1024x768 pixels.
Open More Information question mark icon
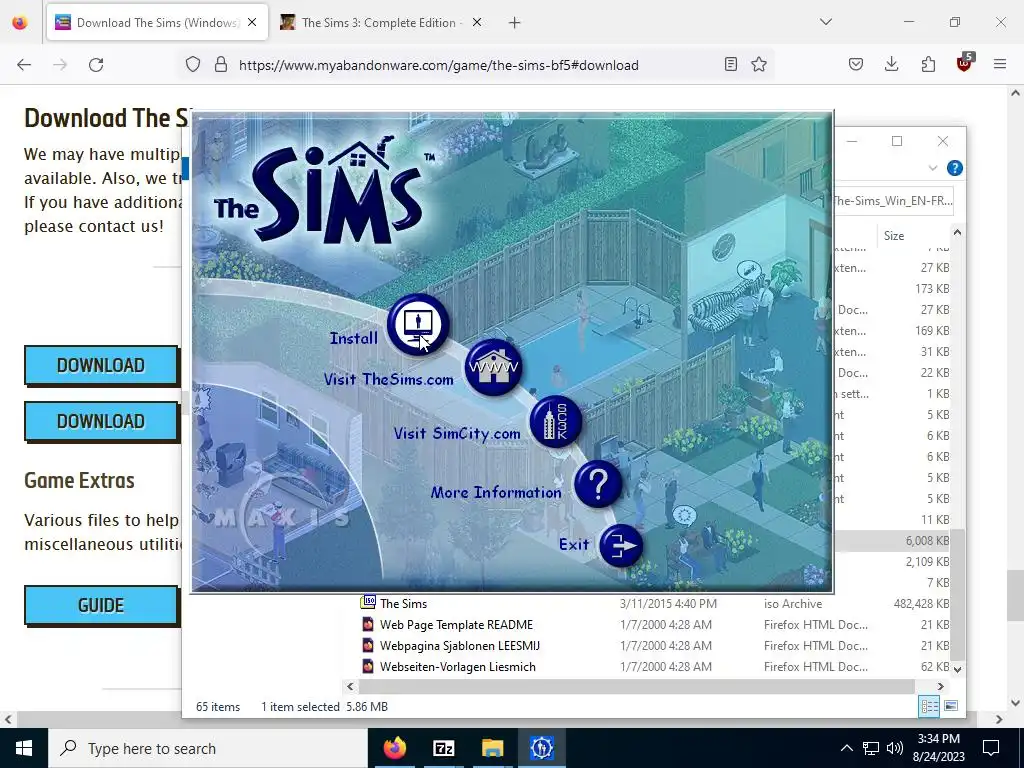tap(598, 484)
